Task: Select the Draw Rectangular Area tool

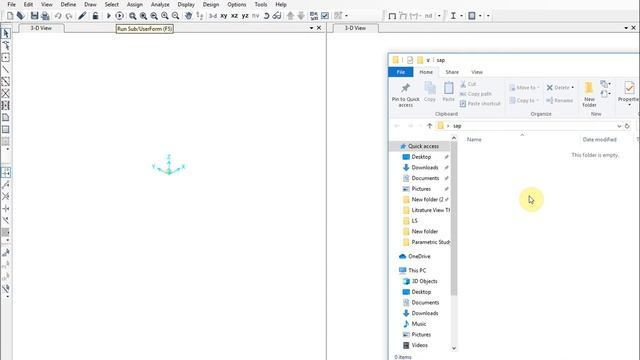Action: click(x=6, y=129)
